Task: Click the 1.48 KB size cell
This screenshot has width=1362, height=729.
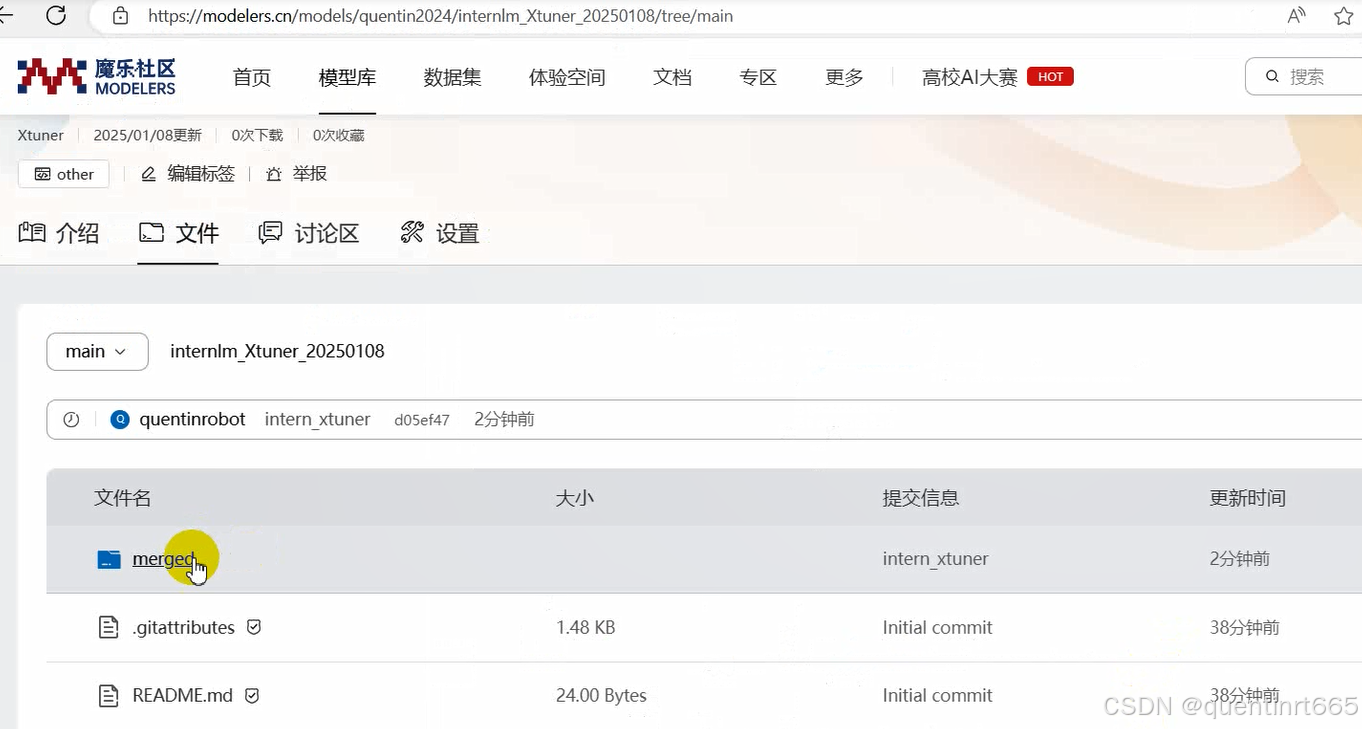Action: [x=585, y=628]
